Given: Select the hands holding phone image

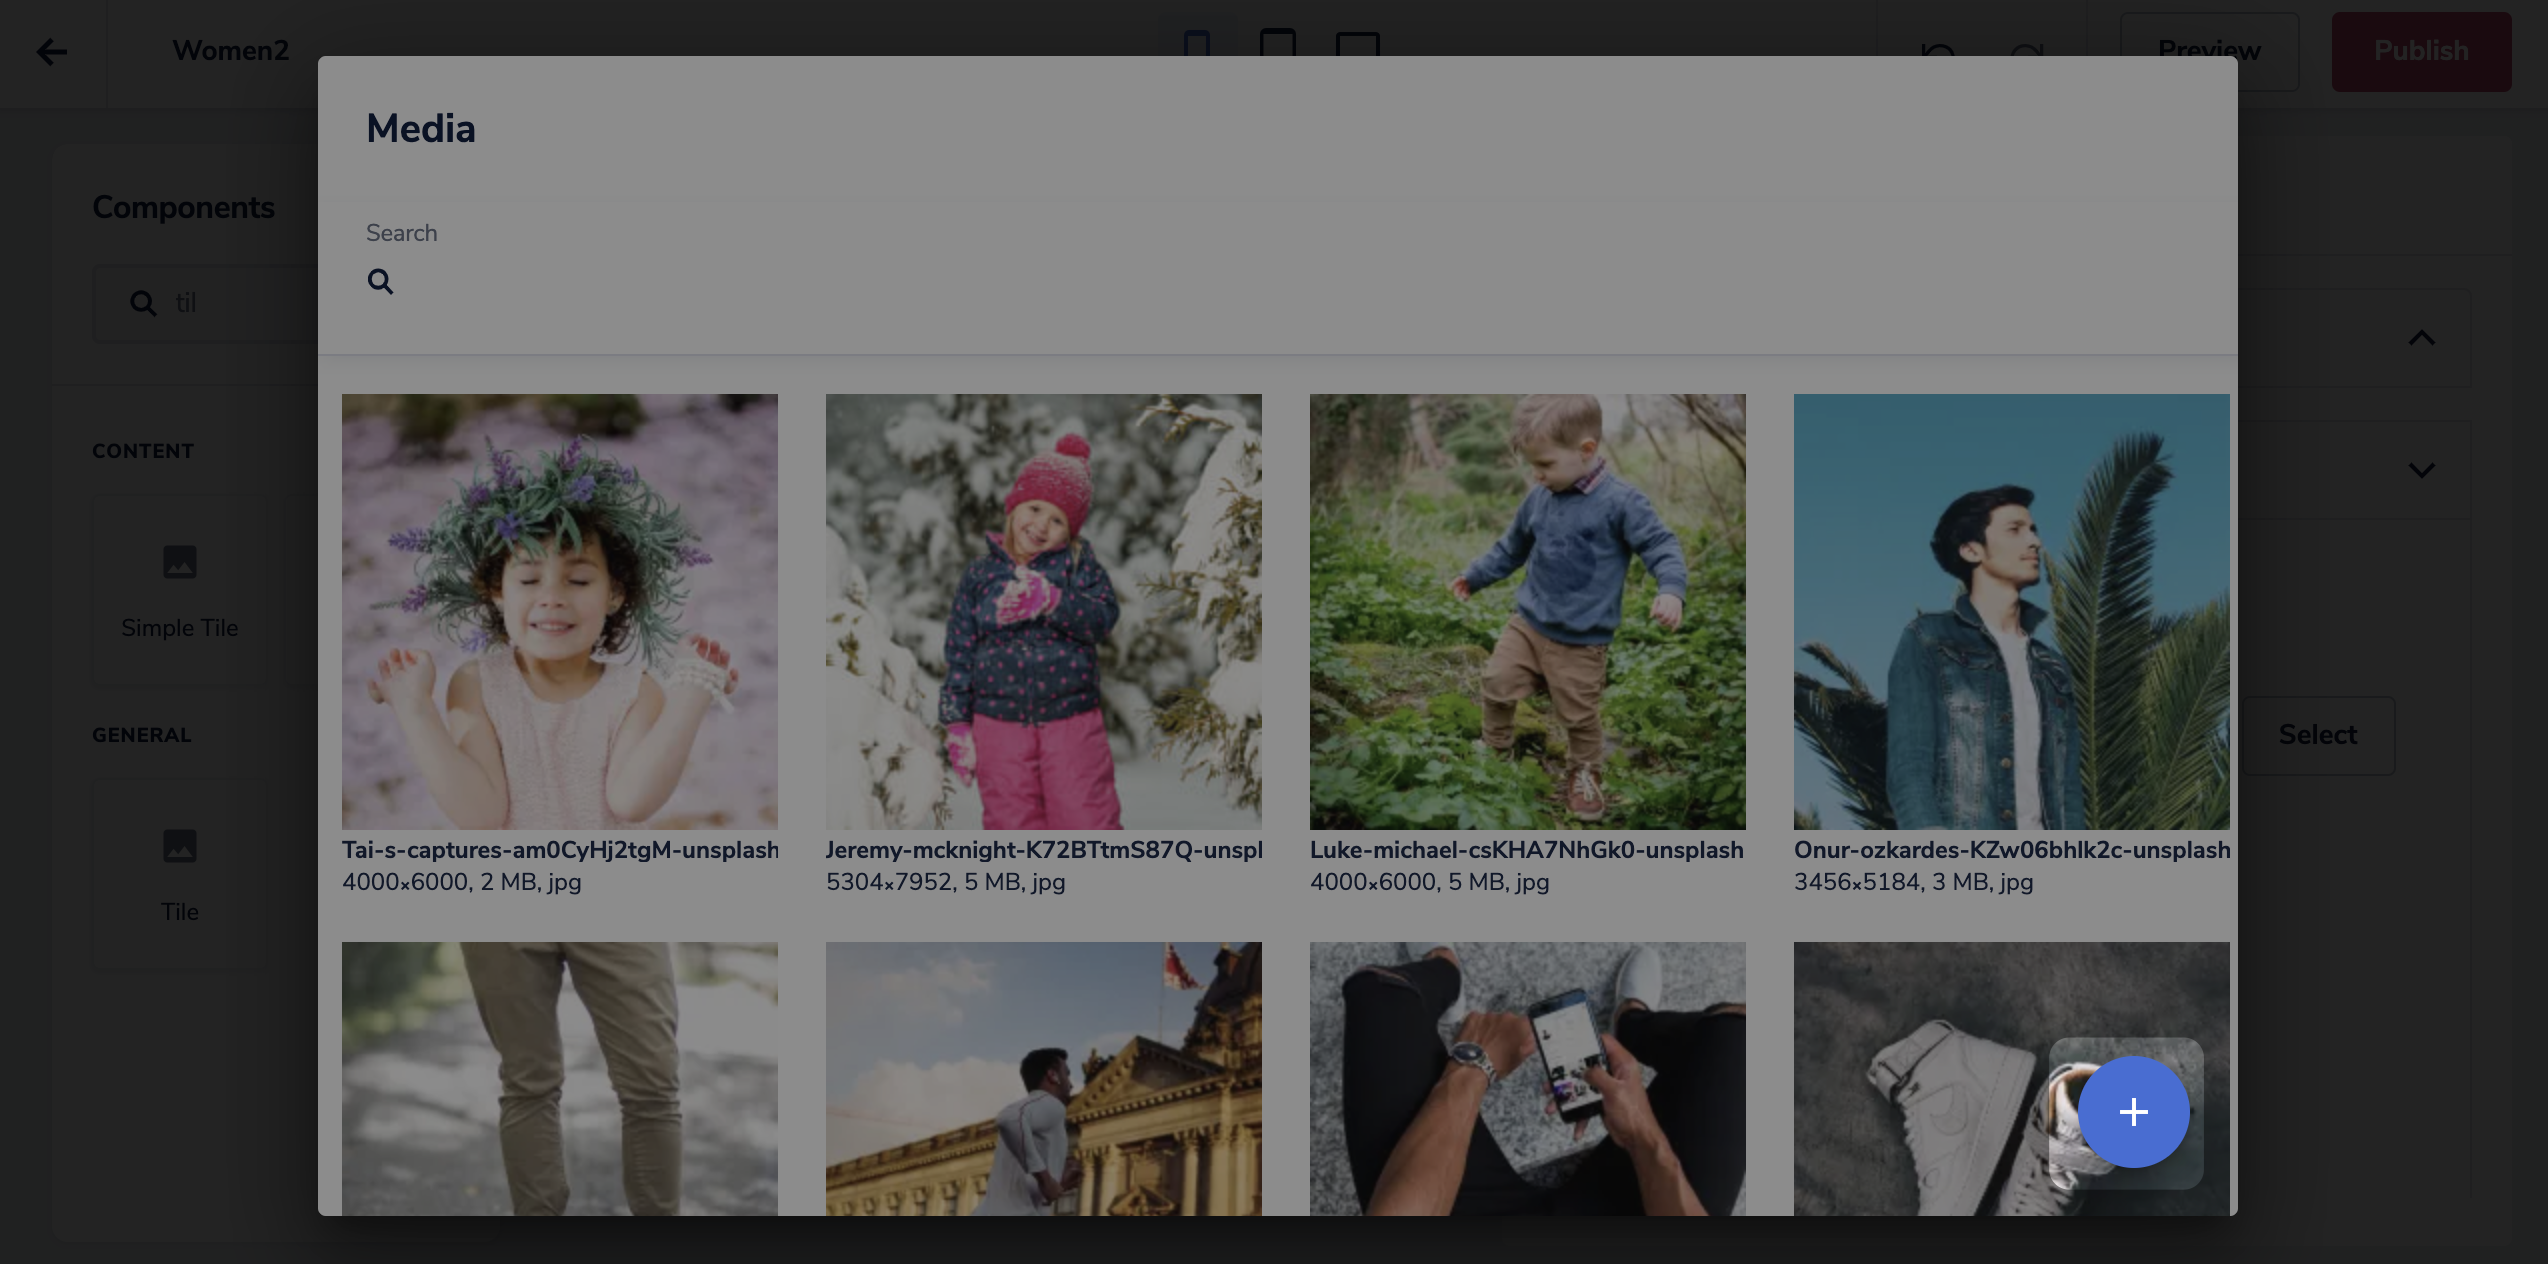Looking at the screenshot, I should coord(1528,1078).
